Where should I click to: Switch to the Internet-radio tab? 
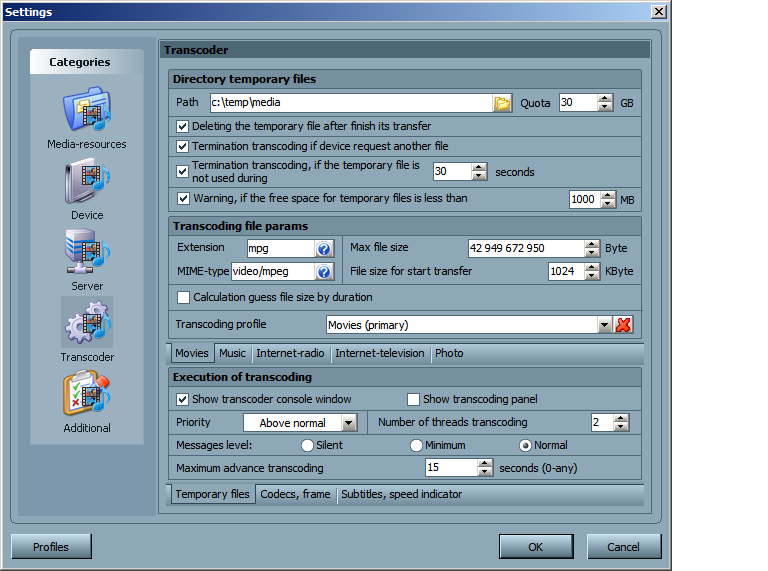[290, 353]
